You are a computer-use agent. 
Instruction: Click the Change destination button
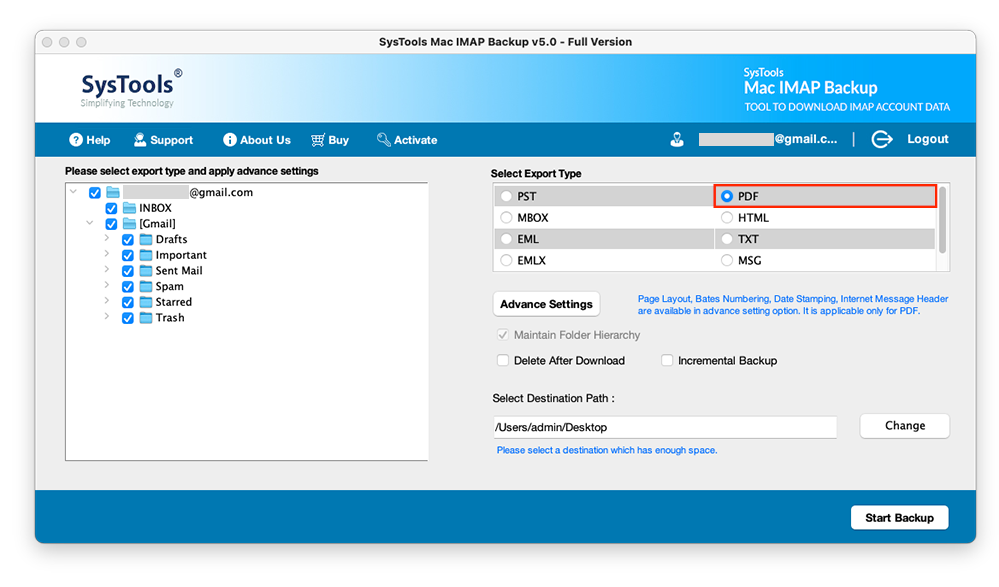click(905, 426)
